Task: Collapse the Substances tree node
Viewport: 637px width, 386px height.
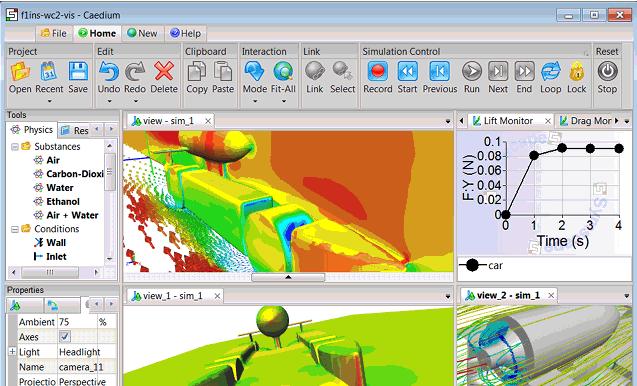Action: [15, 146]
